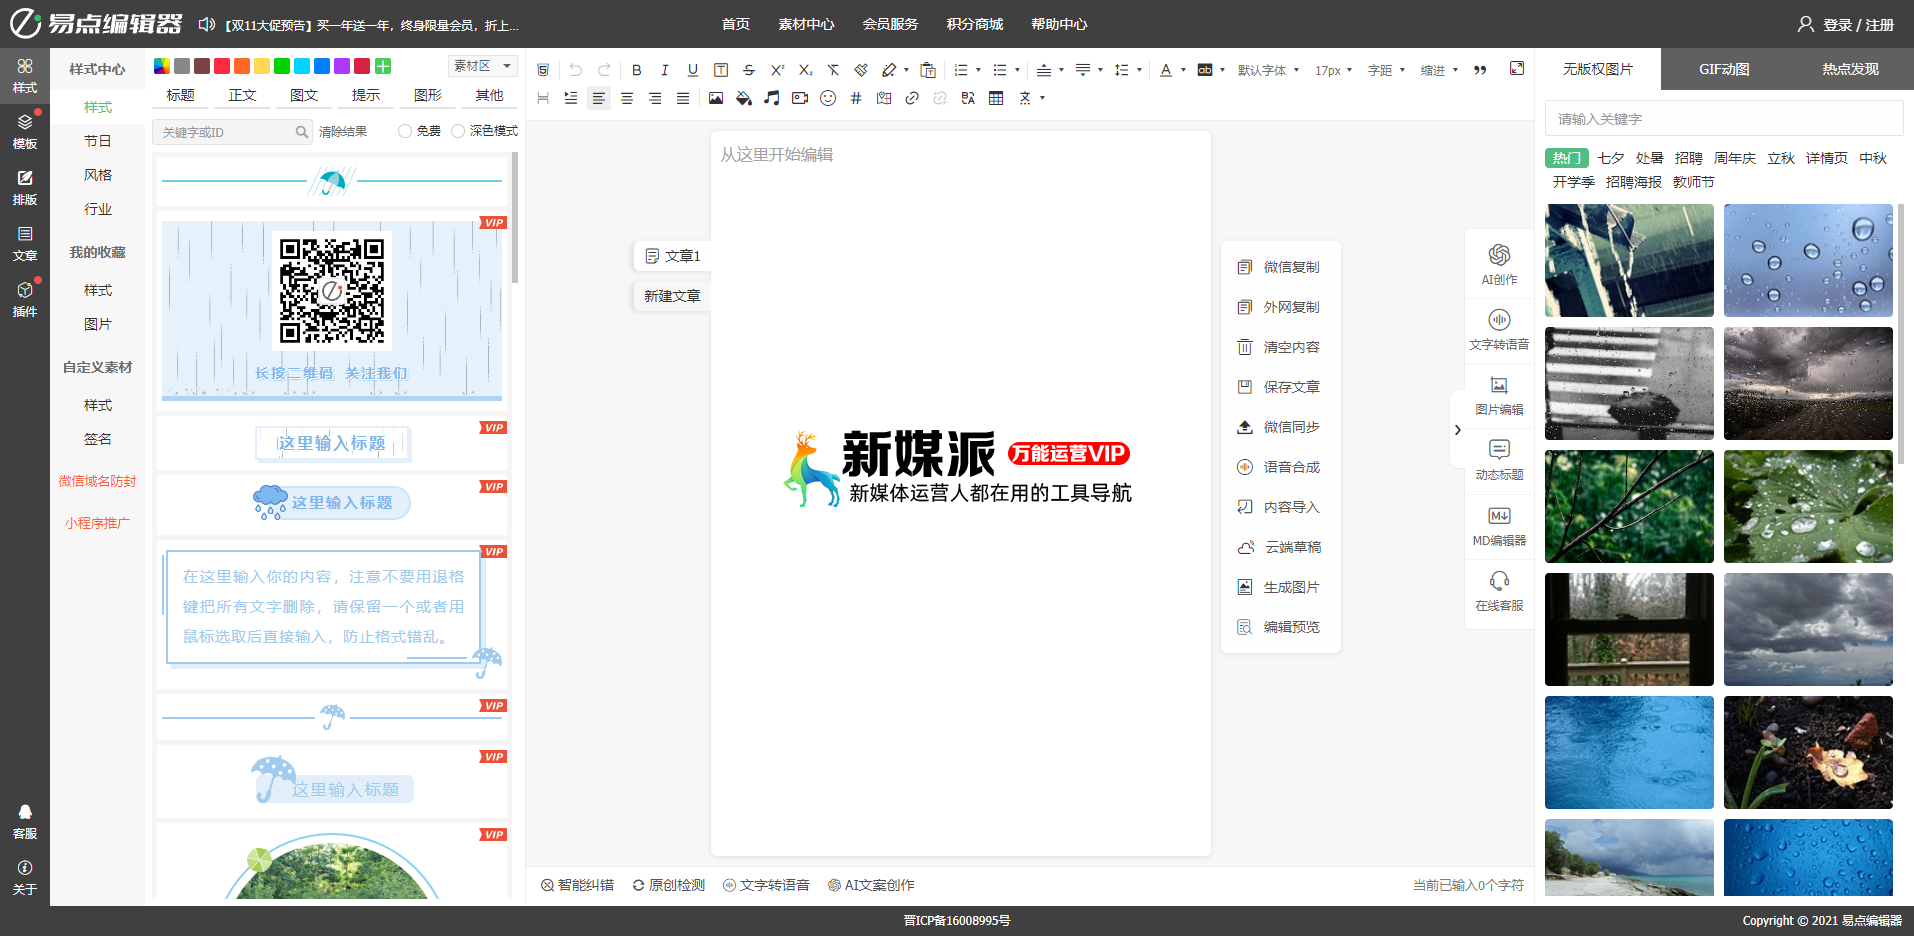Click the center alignment icon
The height and width of the screenshot is (936, 1914).
click(627, 98)
